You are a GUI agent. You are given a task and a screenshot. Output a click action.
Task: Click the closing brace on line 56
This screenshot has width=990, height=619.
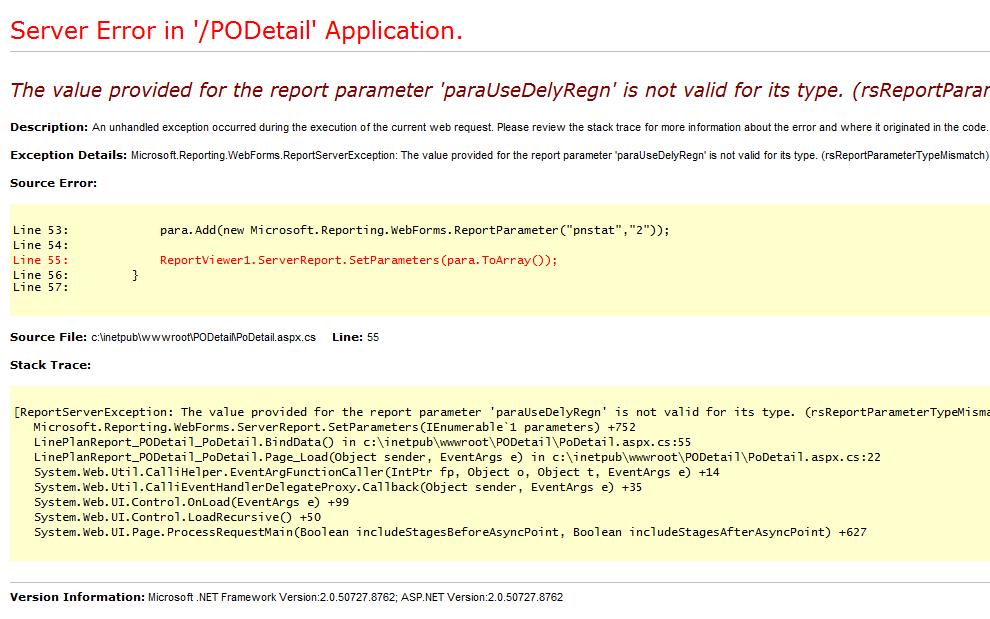tap(136, 275)
